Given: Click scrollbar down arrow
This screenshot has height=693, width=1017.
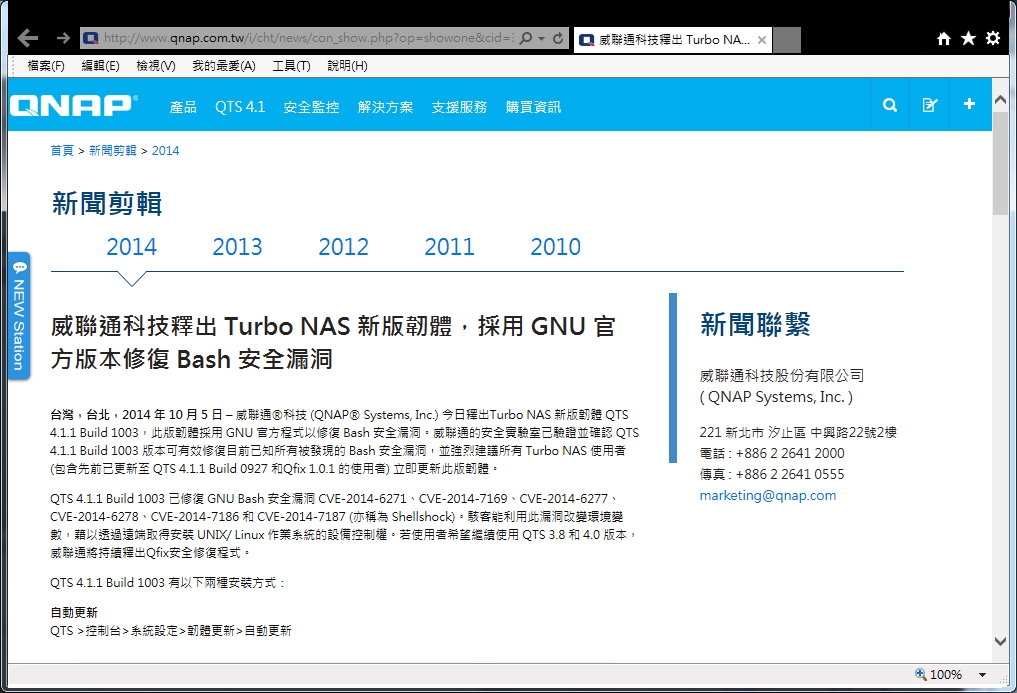Looking at the screenshot, I should 1000,641.
